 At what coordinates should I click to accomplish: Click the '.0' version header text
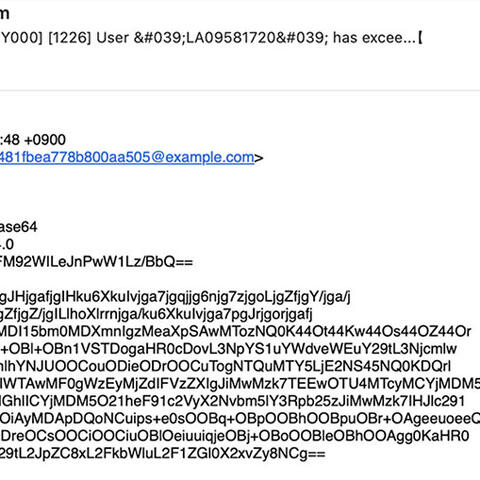tap(7, 245)
